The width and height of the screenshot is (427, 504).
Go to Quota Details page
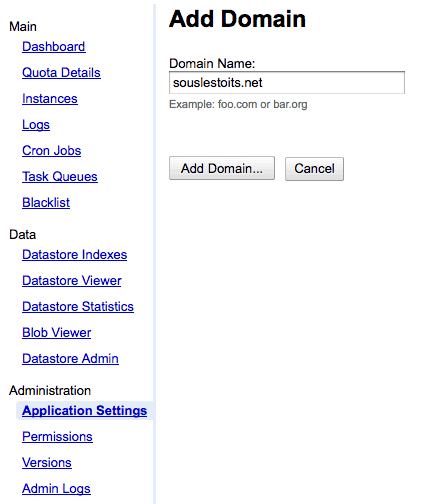coord(61,73)
